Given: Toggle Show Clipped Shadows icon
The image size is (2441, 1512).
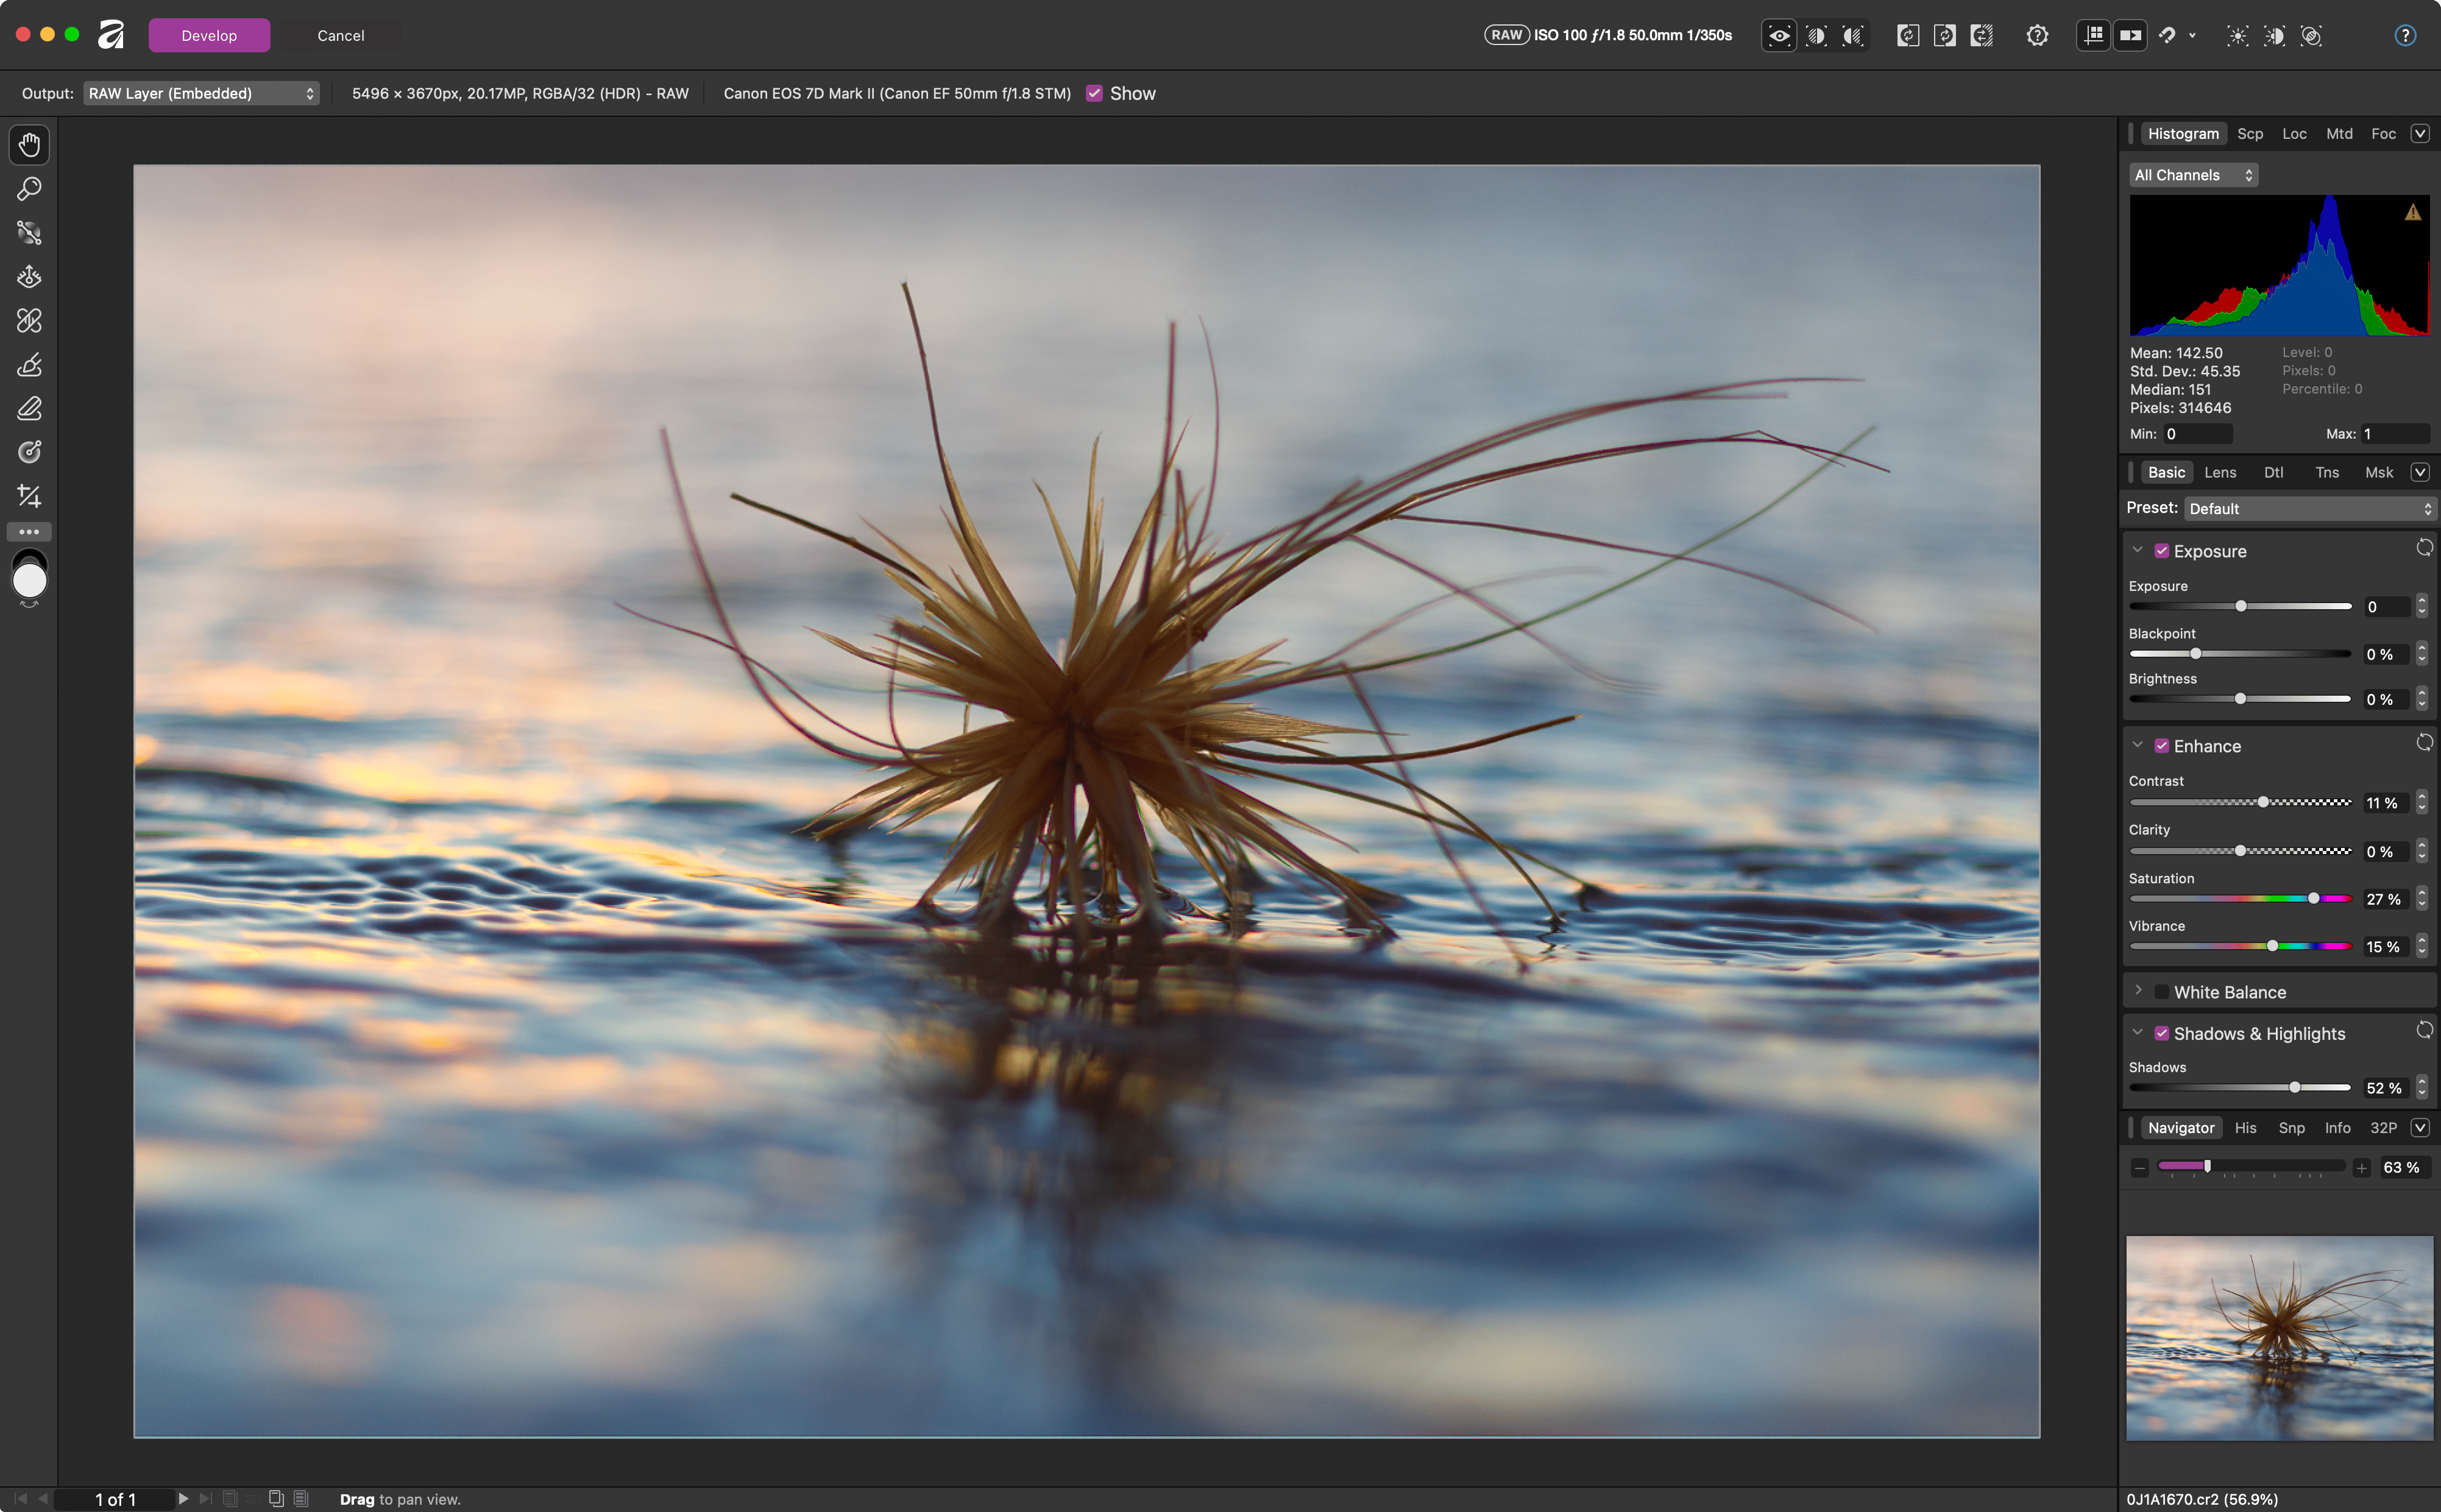Looking at the screenshot, I should pos(2275,36).
